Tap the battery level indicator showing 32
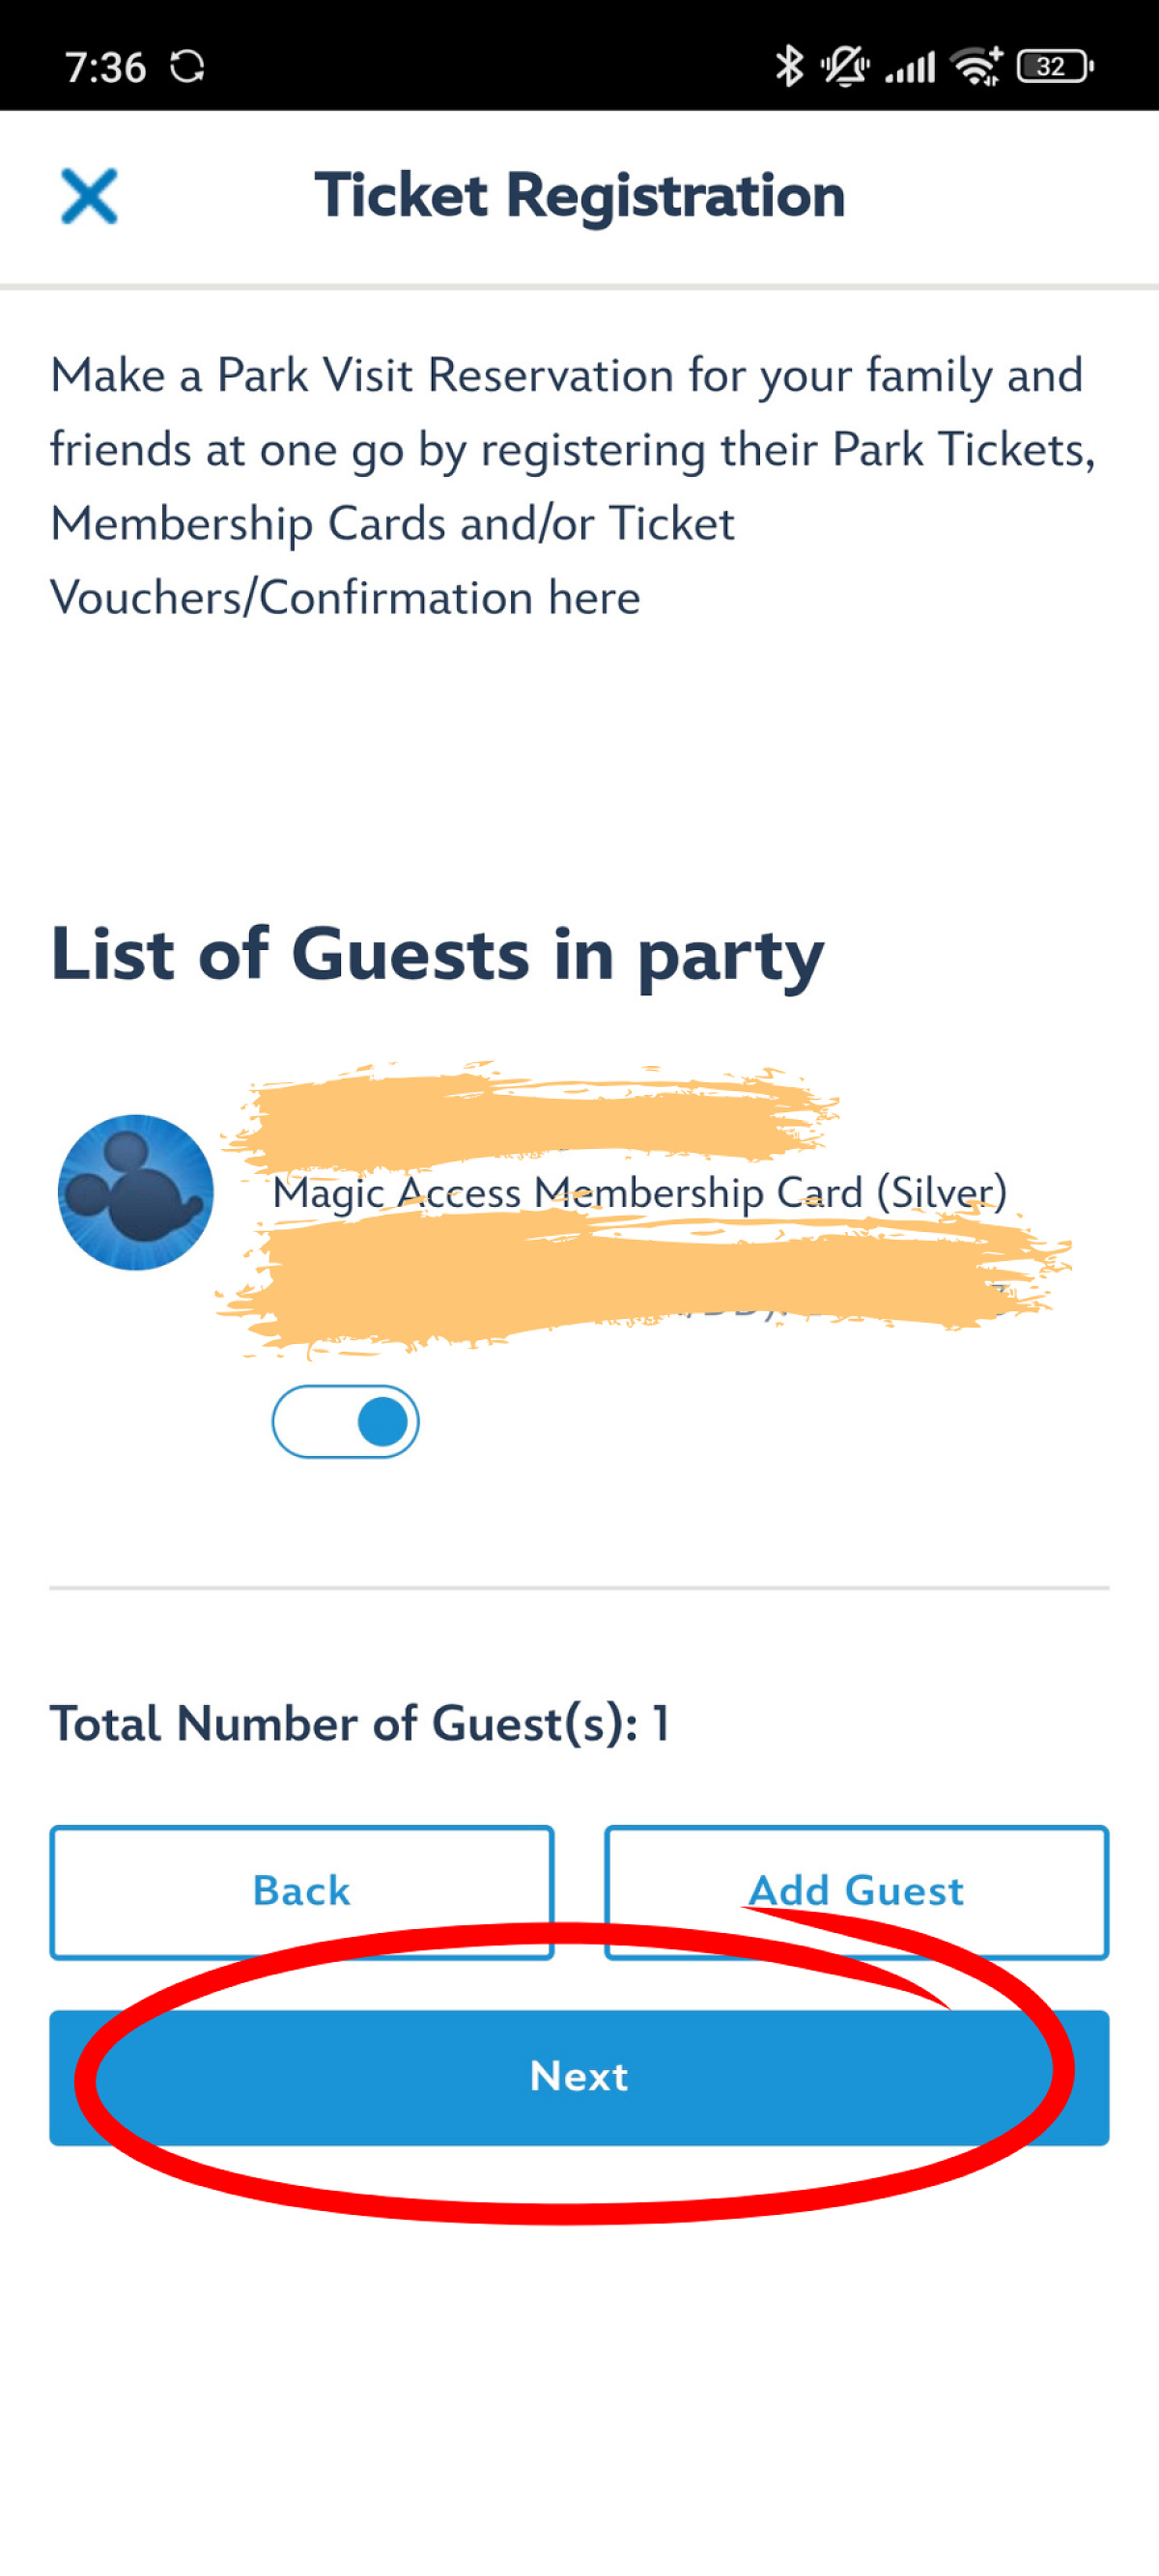 [1054, 67]
